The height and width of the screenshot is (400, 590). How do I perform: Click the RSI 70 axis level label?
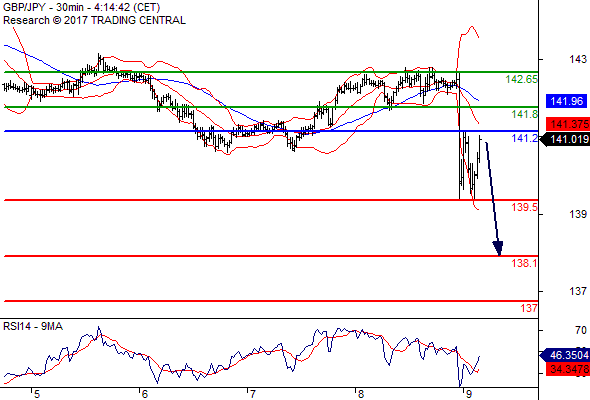[x=581, y=330]
